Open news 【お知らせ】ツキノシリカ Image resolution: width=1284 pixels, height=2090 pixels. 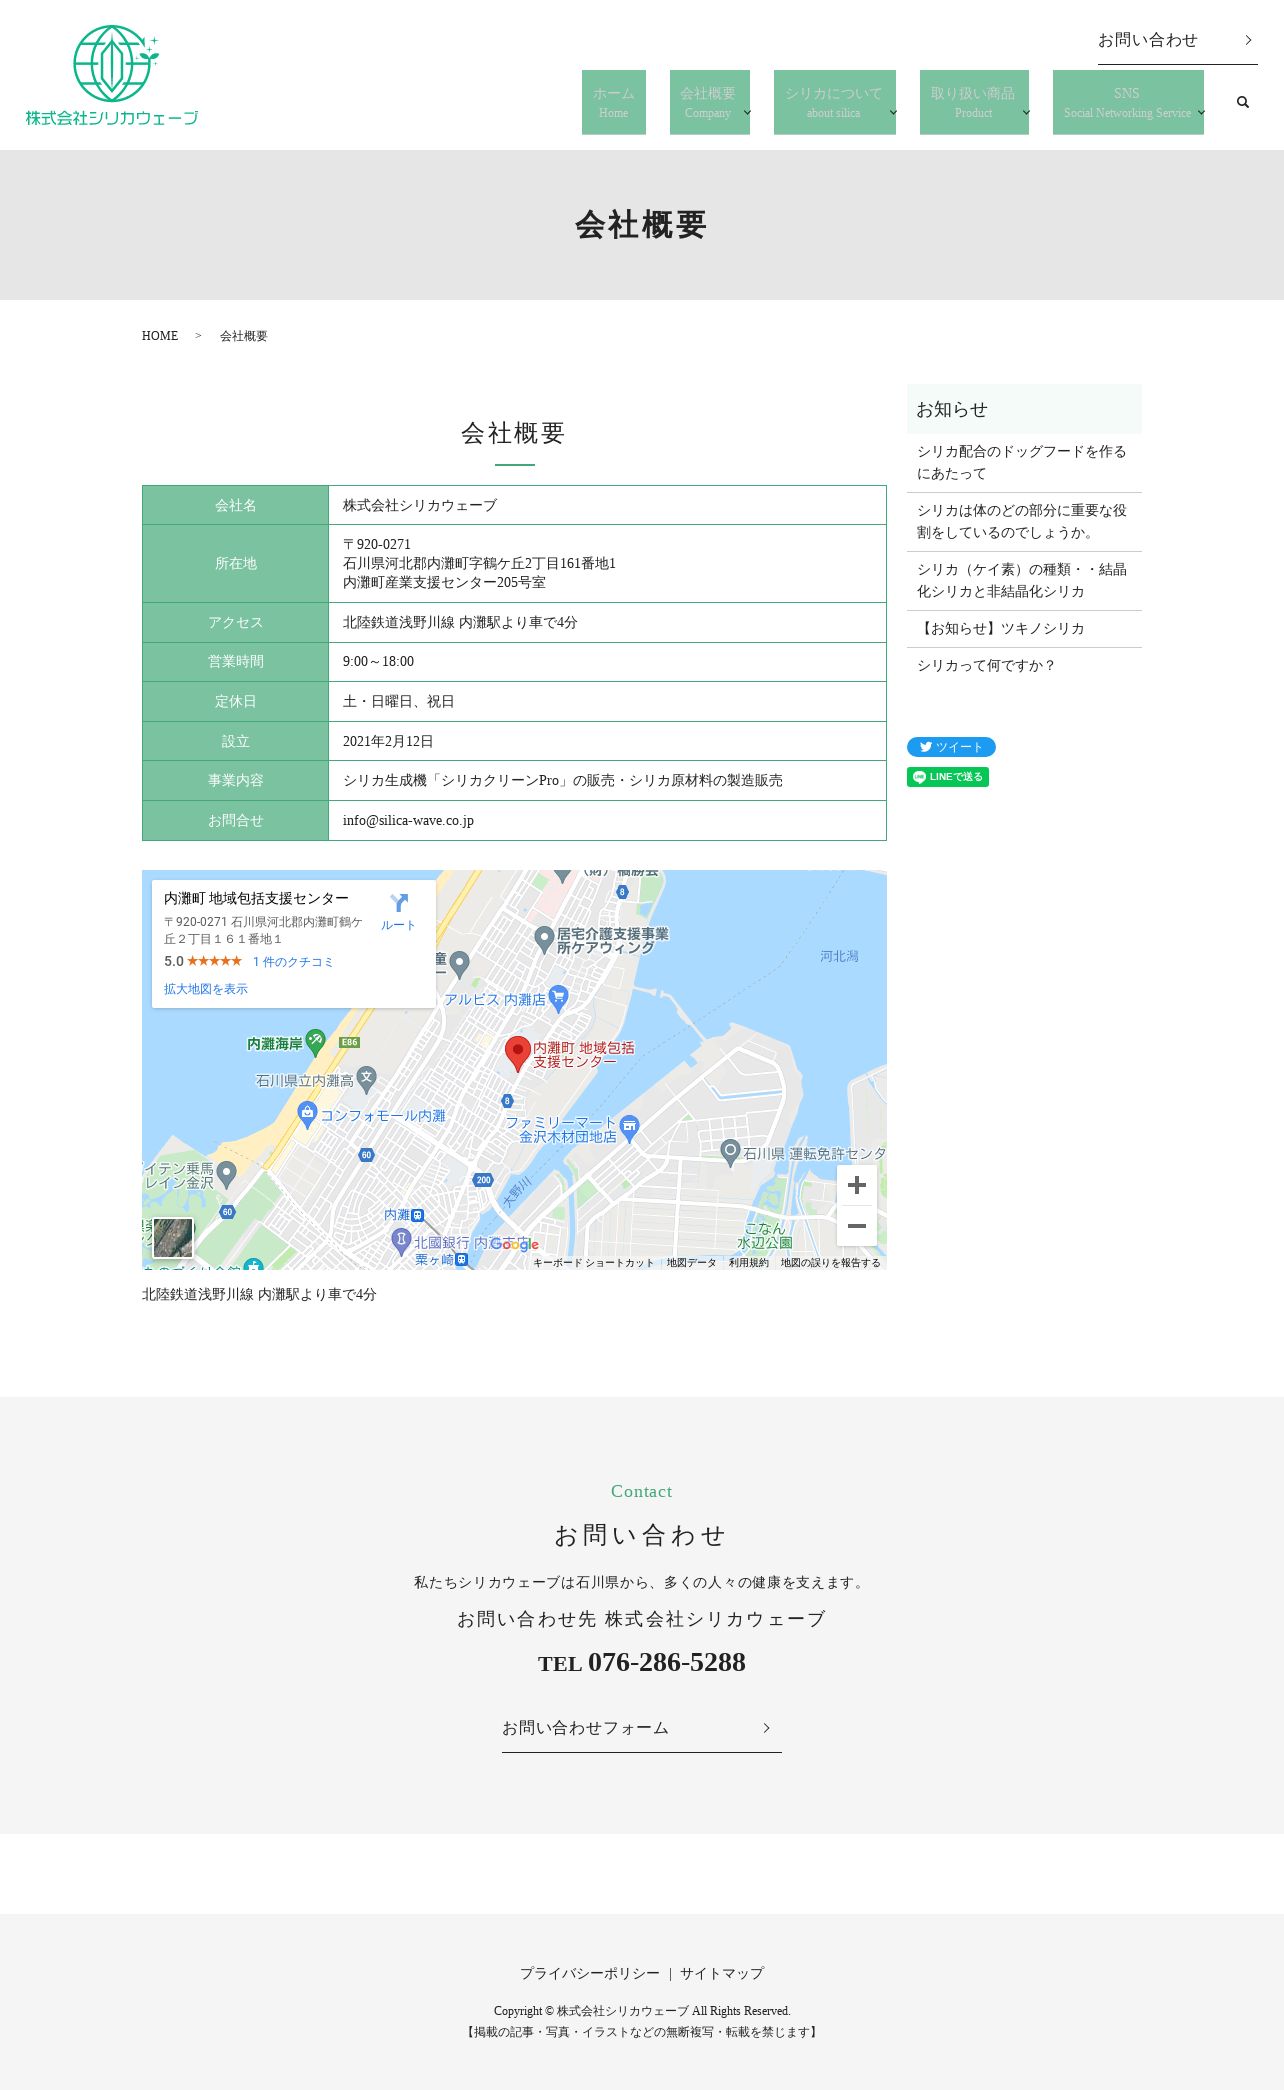tap(1024, 629)
